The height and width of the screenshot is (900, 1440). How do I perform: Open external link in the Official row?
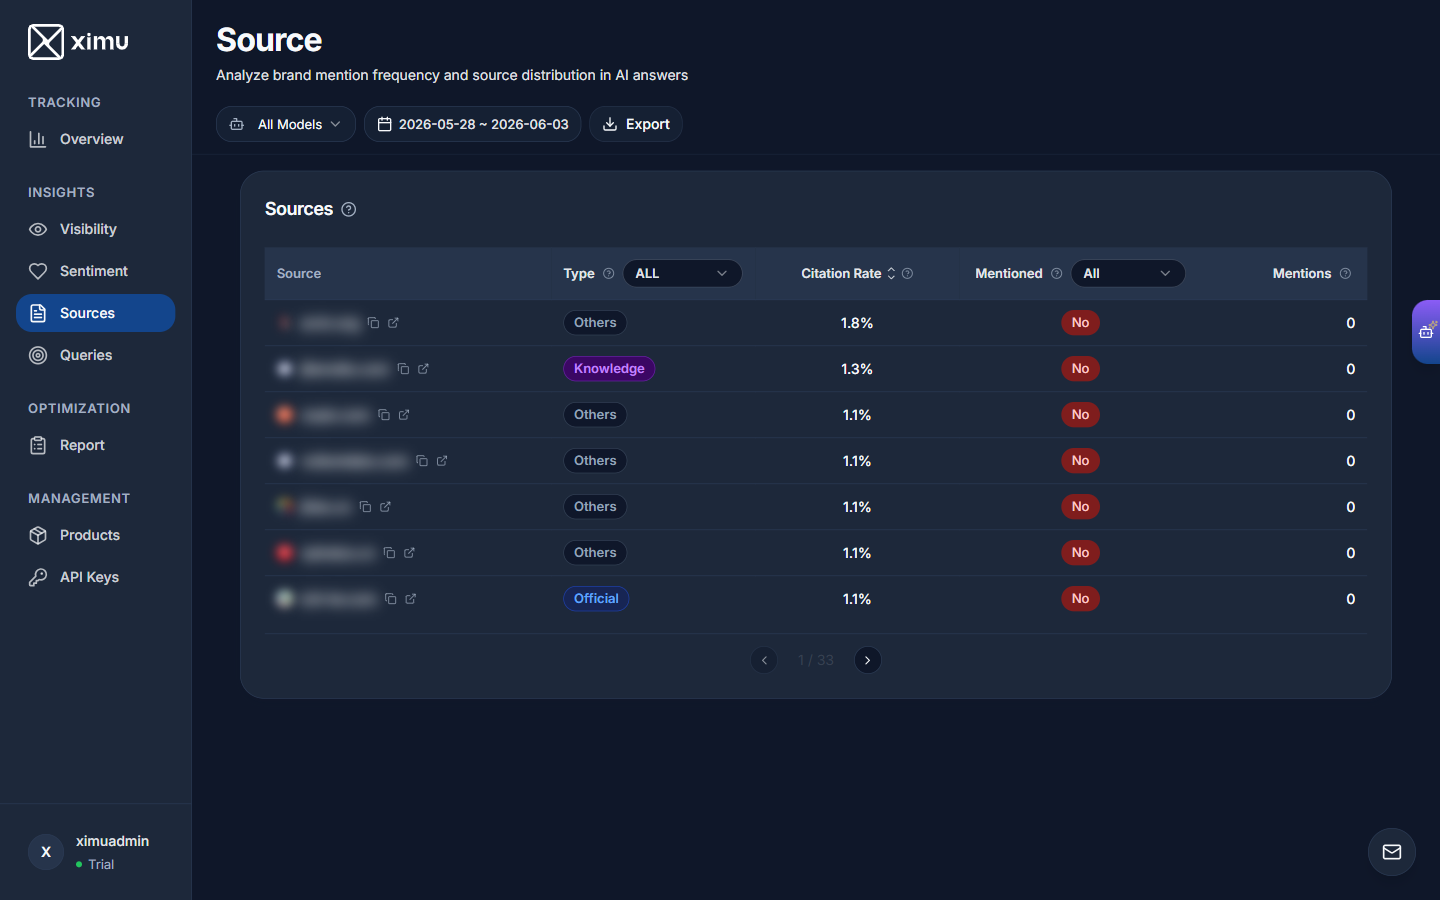click(411, 599)
